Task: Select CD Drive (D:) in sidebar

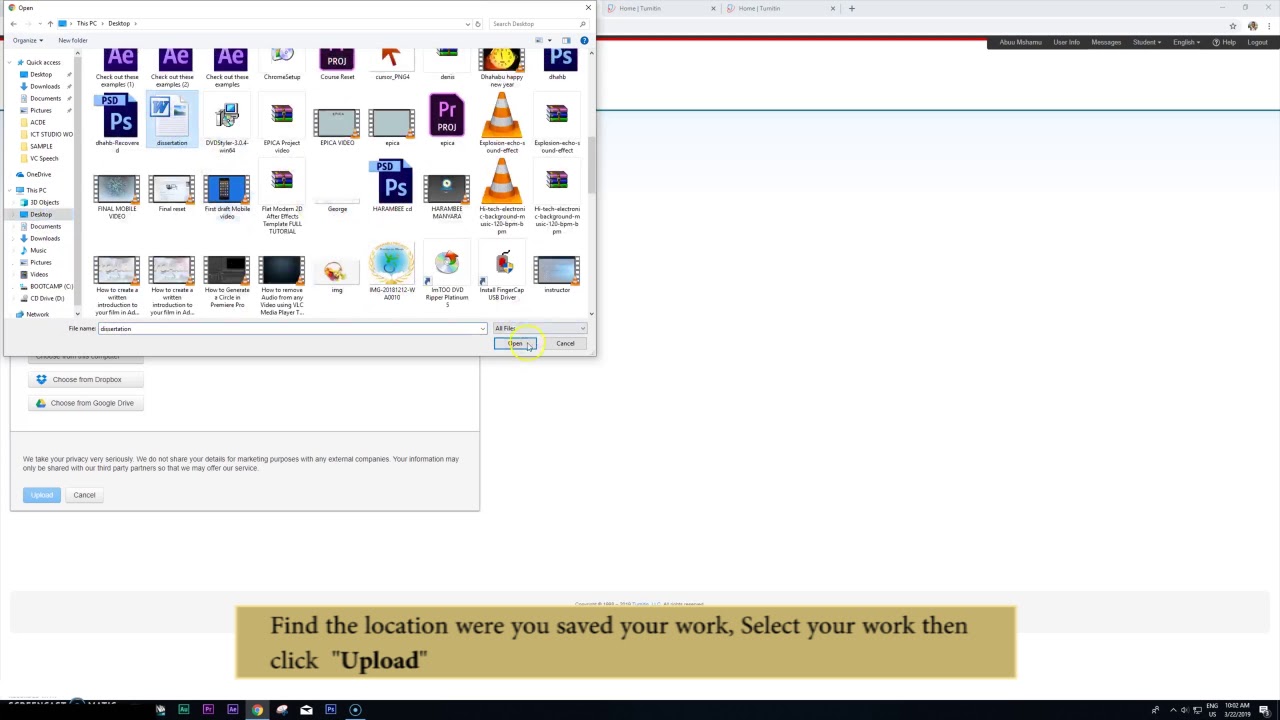Action: 47,298
